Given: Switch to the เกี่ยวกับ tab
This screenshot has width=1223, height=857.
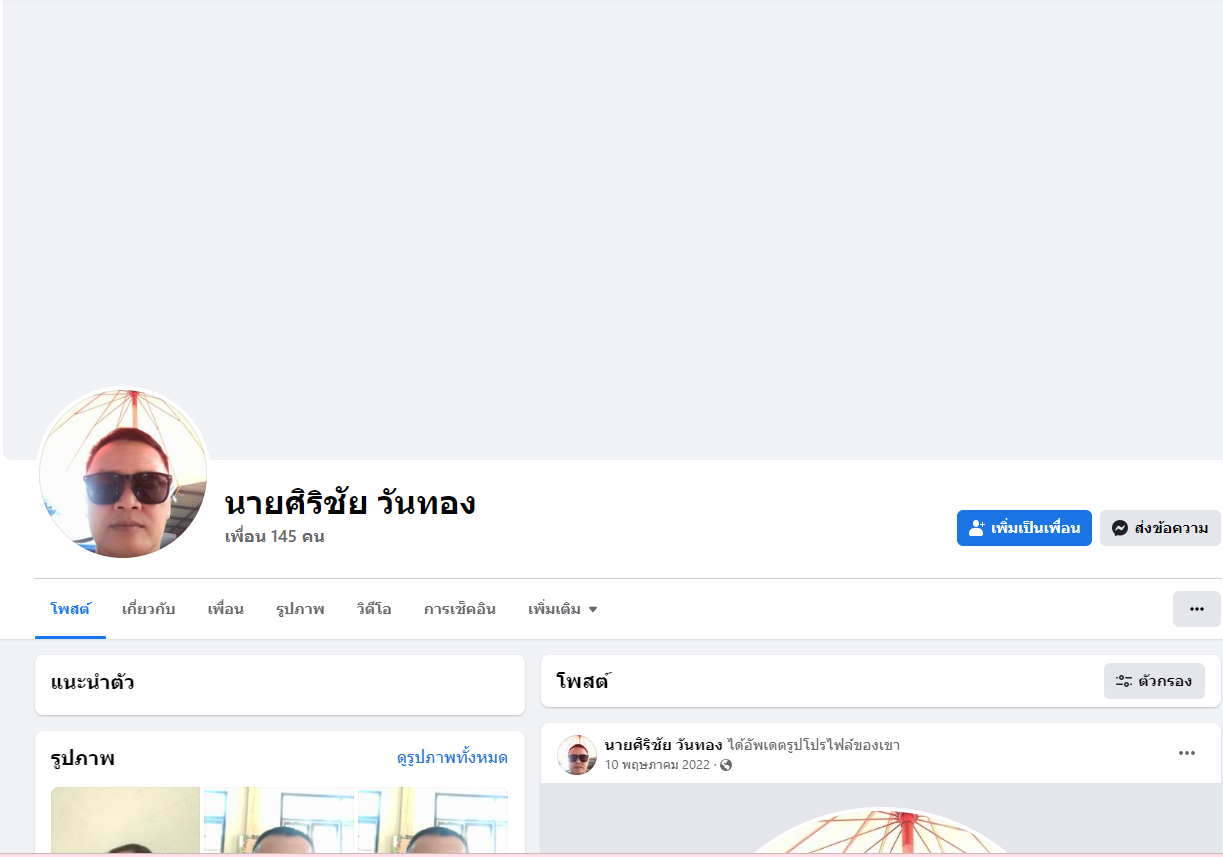Looking at the screenshot, I should (148, 609).
